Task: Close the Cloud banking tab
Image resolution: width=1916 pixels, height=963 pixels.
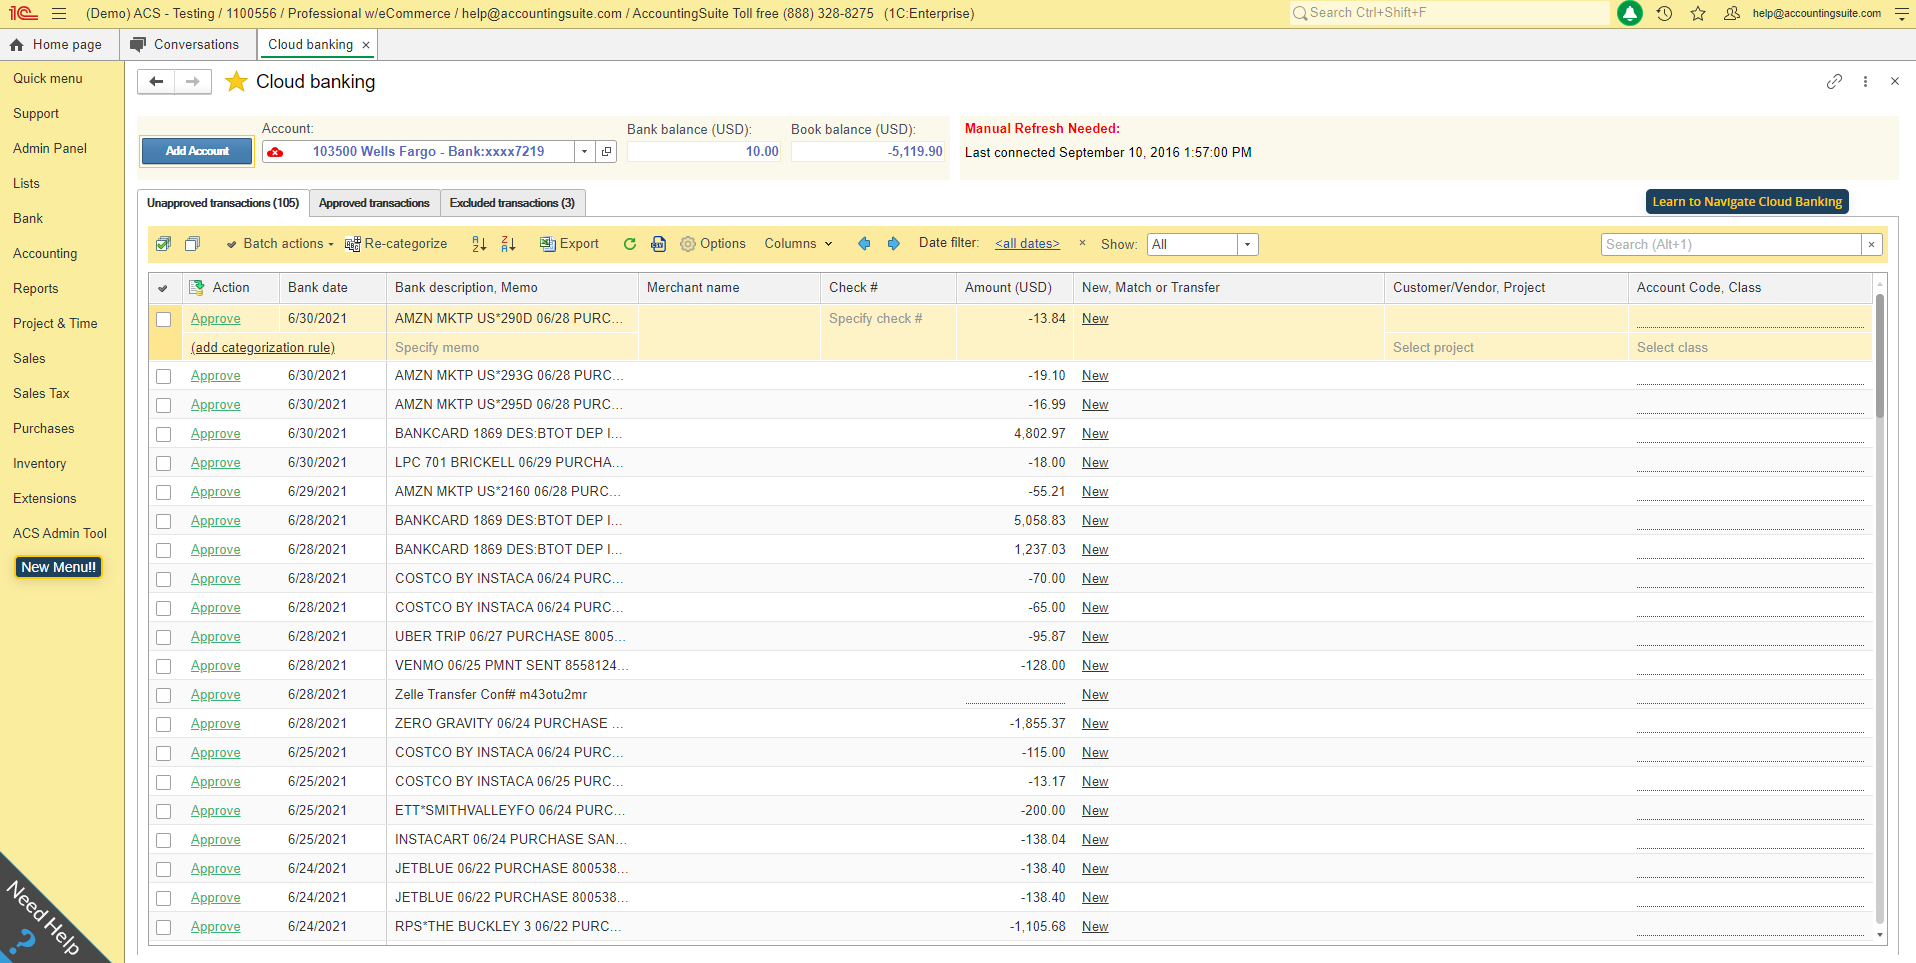Action: click(x=366, y=45)
